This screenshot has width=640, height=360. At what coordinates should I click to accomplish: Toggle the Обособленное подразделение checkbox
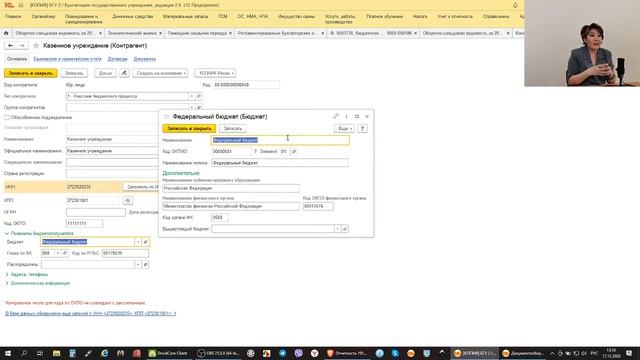7,118
